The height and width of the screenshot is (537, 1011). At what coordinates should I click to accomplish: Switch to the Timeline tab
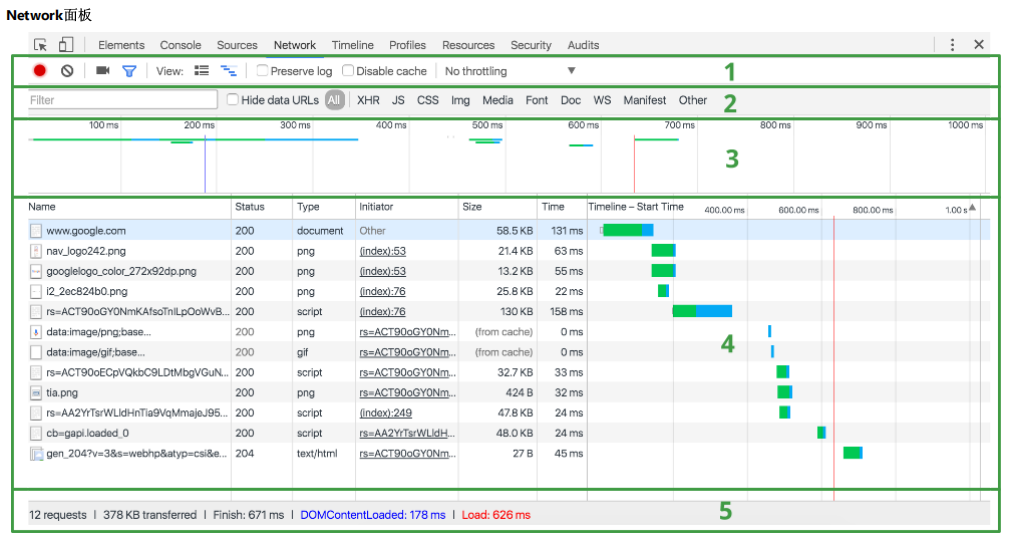click(353, 45)
